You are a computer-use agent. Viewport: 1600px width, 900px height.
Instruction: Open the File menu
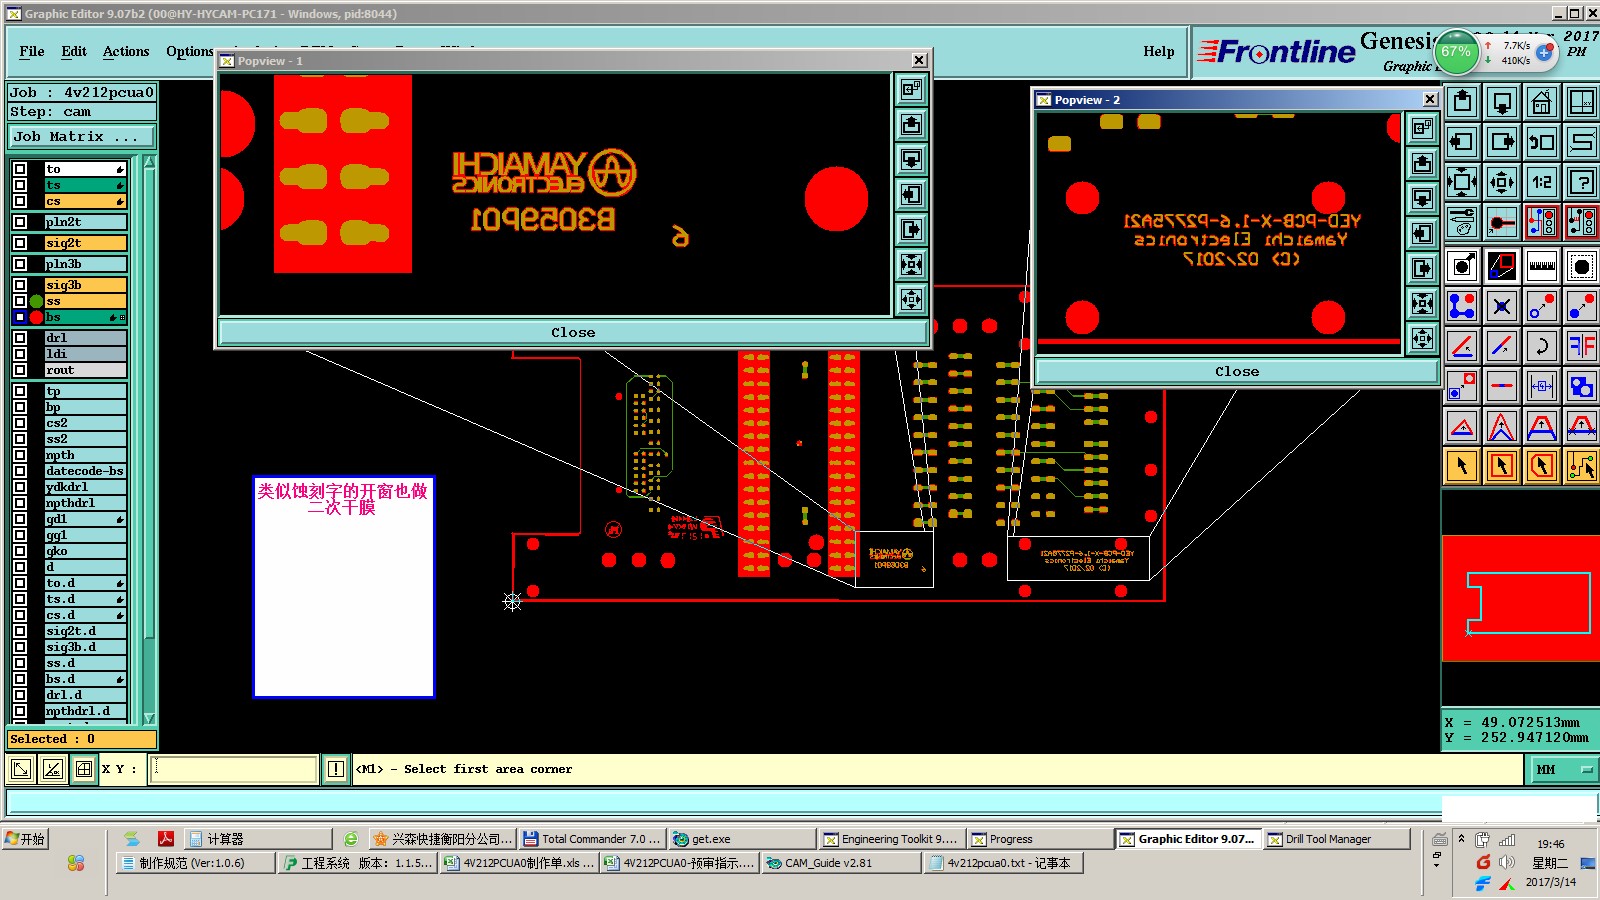pos(32,51)
